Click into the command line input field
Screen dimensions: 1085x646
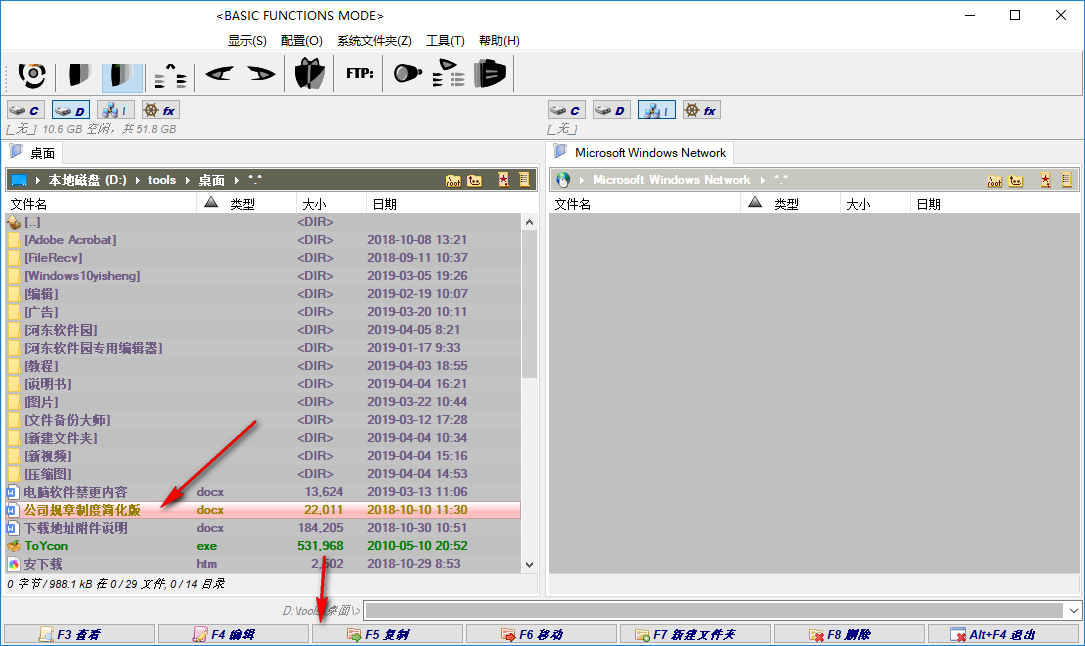point(715,611)
